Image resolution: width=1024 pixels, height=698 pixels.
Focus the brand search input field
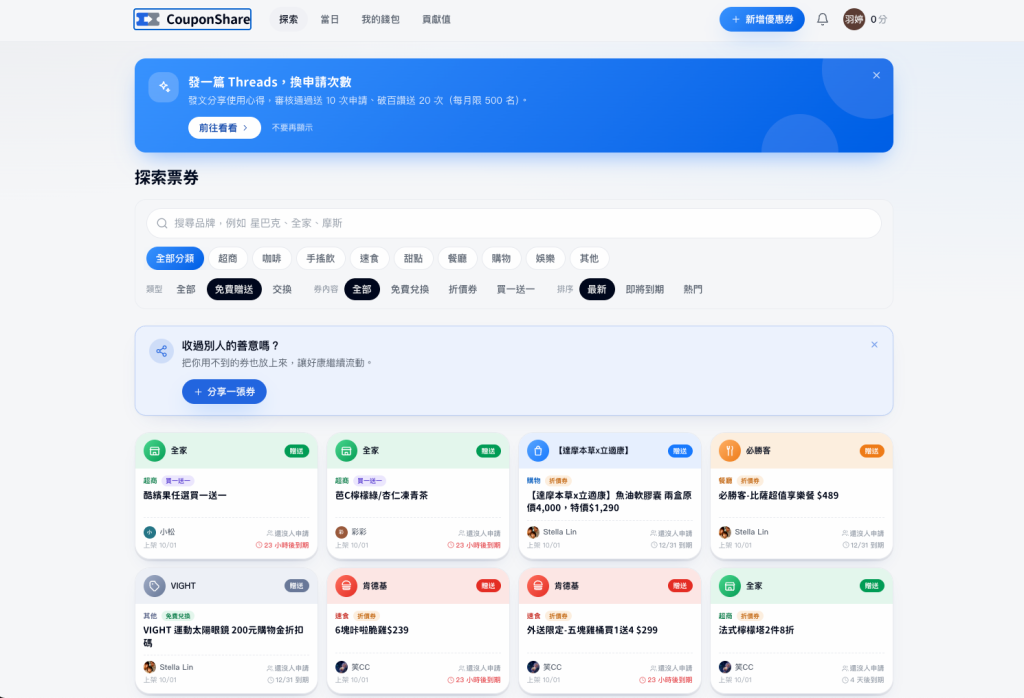point(514,223)
